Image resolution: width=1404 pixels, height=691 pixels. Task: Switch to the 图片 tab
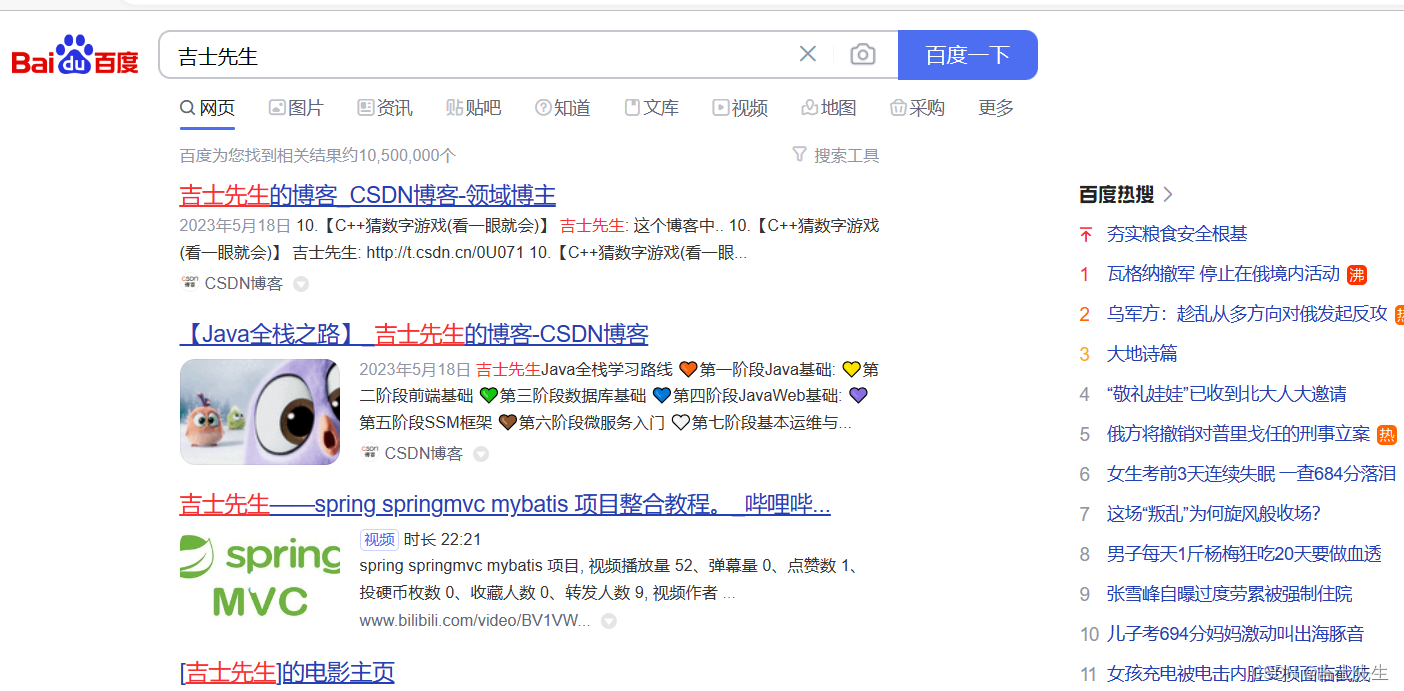click(x=296, y=108)
